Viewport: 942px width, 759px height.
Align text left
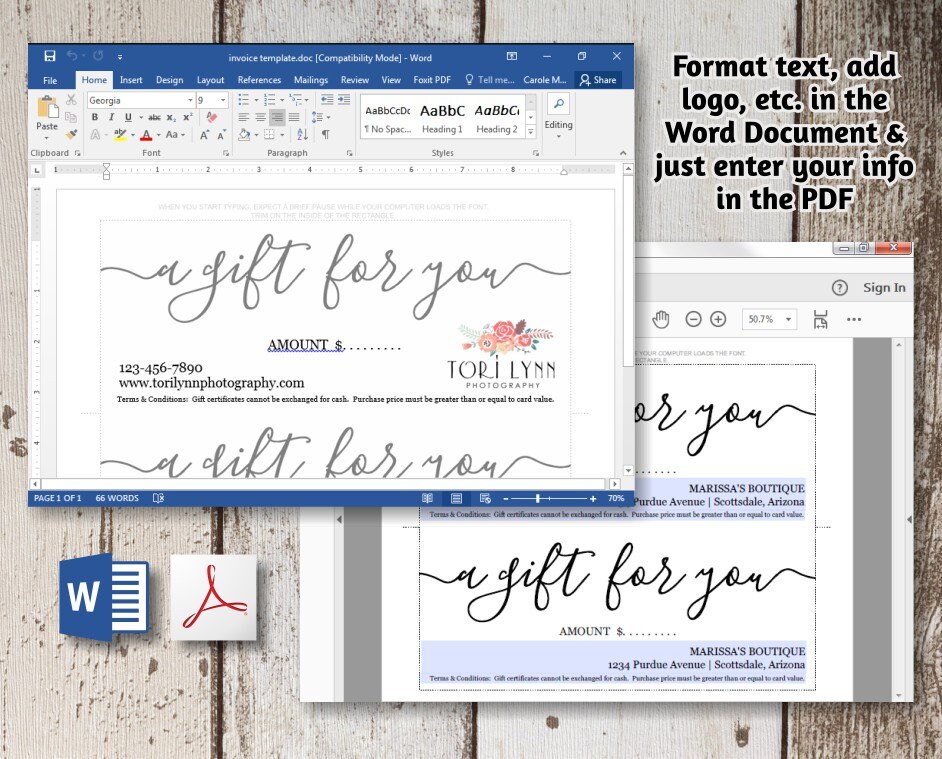point(243,118)
